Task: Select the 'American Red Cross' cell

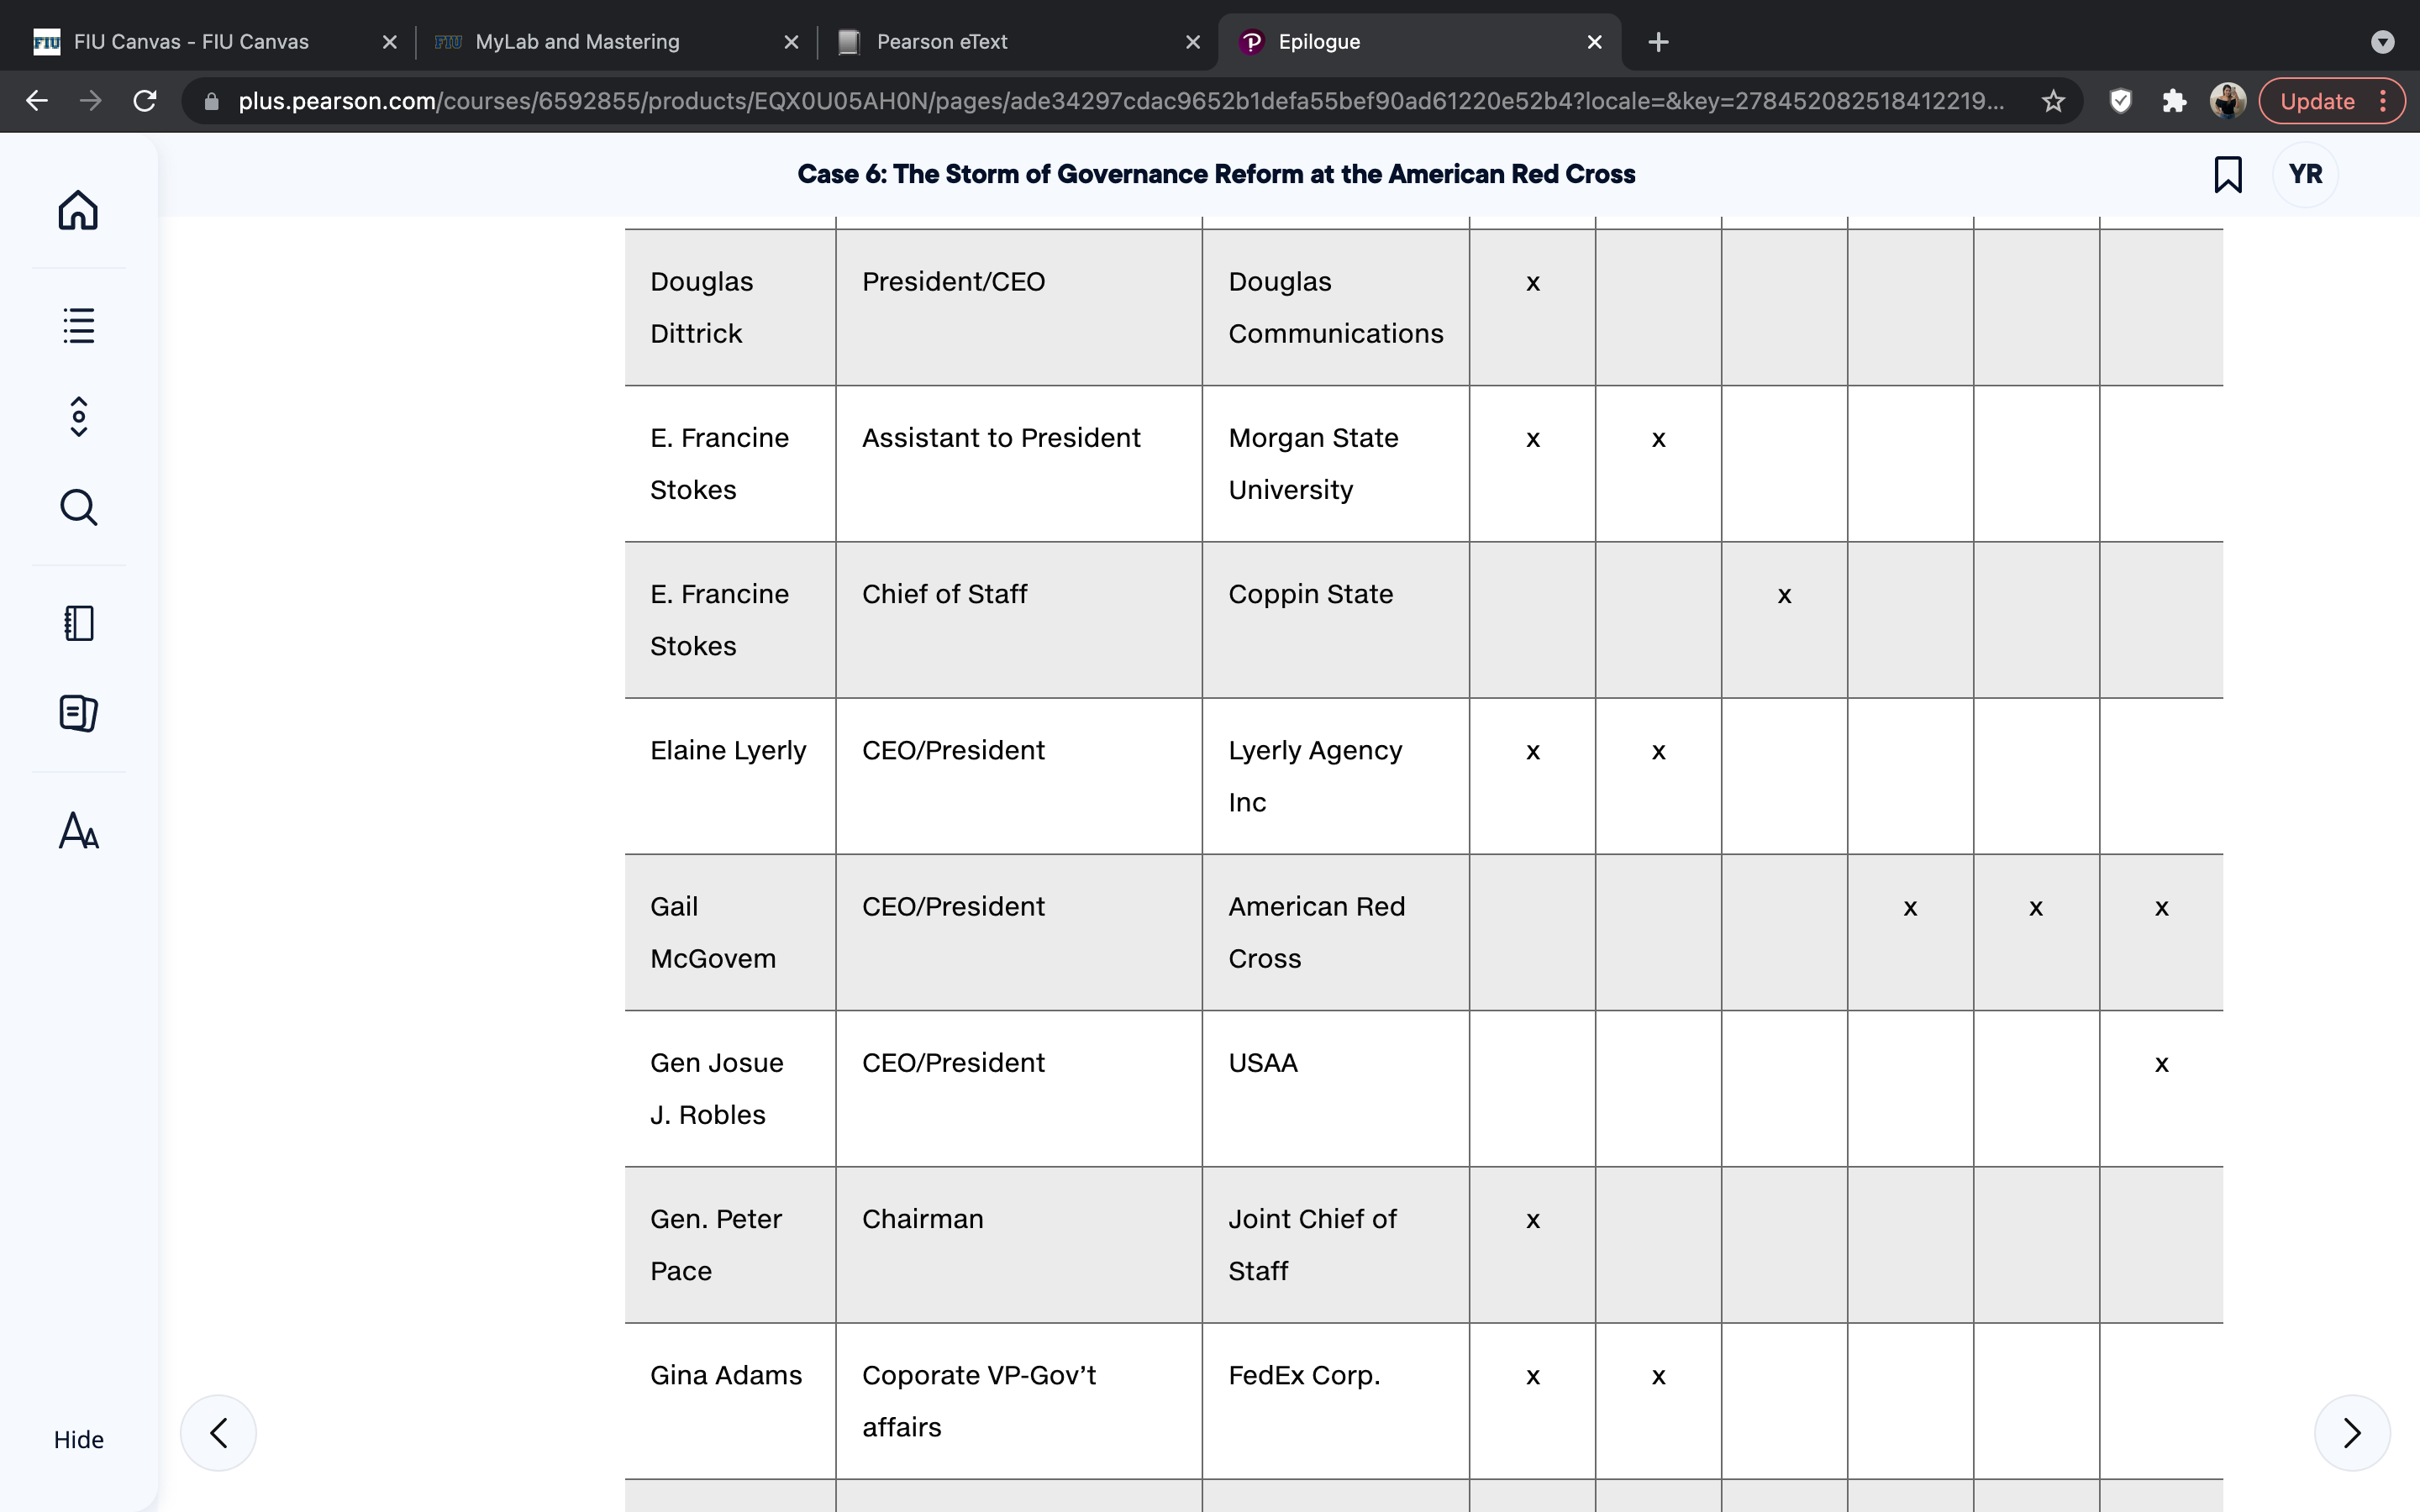Action: pyautogui.click(x=1335, y=932)
